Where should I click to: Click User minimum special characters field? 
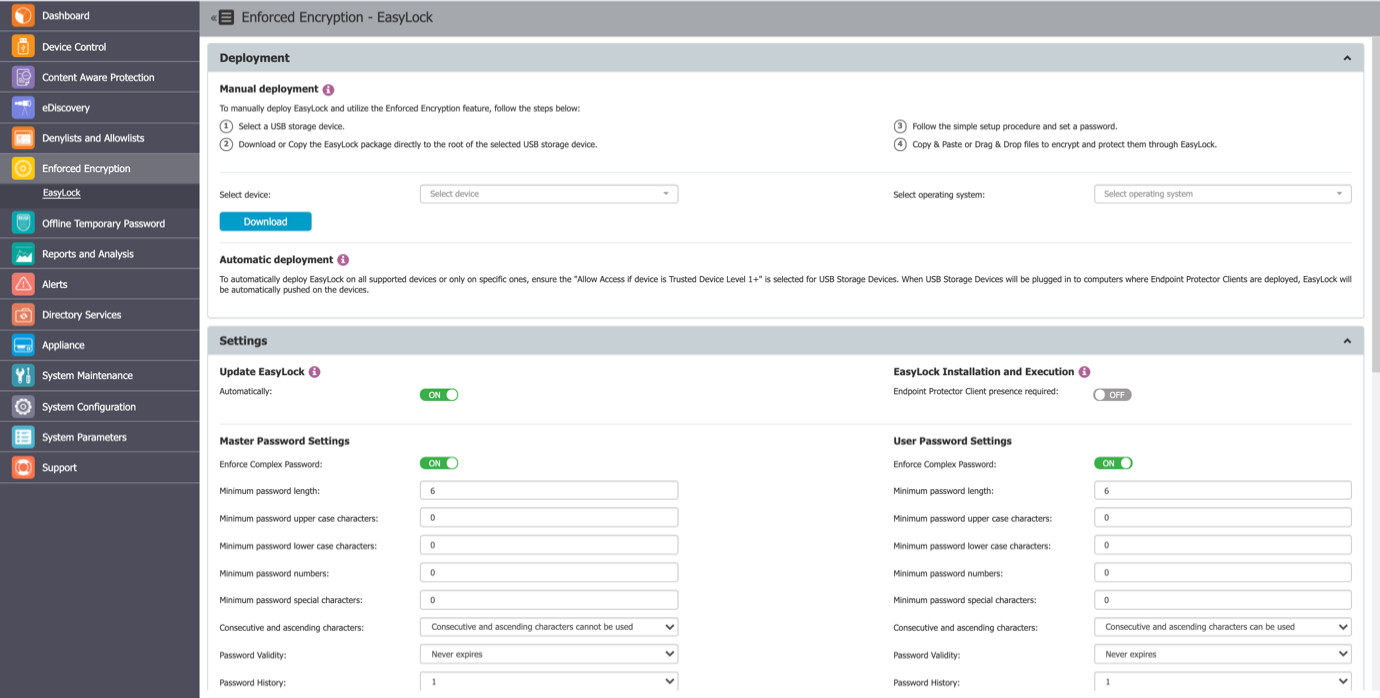(x=1222, y=600)
